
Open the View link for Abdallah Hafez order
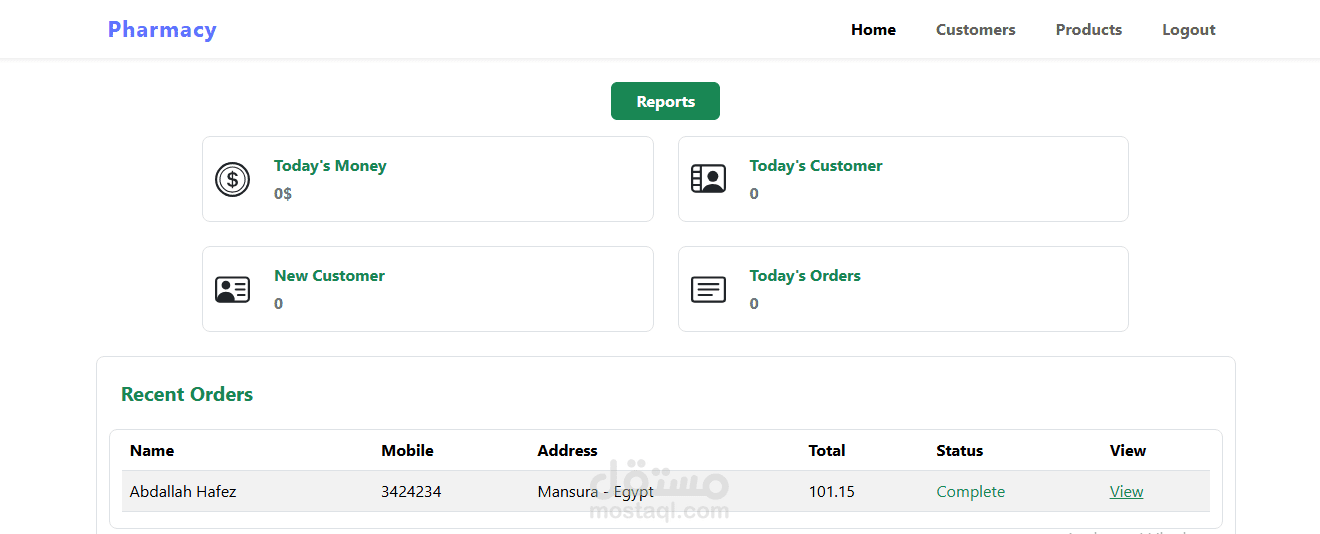(x=1126, y=492)
